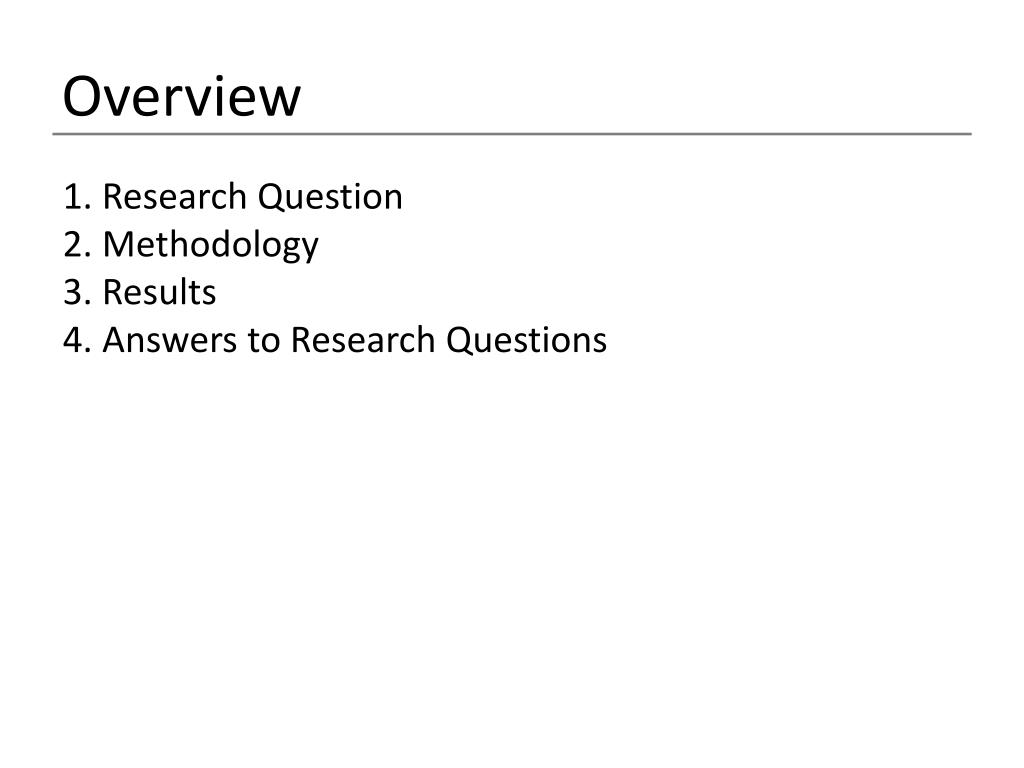The width and height of the screenshot is (1024, 768).
Task: Select the Answers to Research Questions item
Action: click(x=335, y=340)
